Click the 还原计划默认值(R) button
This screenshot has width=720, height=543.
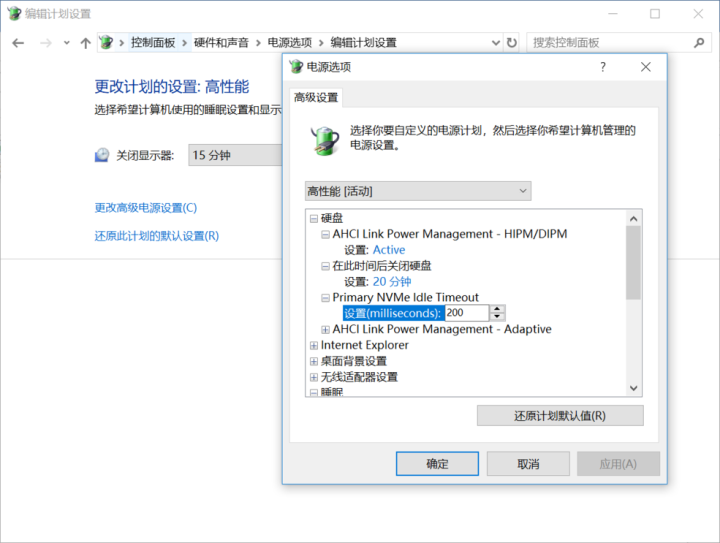560,415
